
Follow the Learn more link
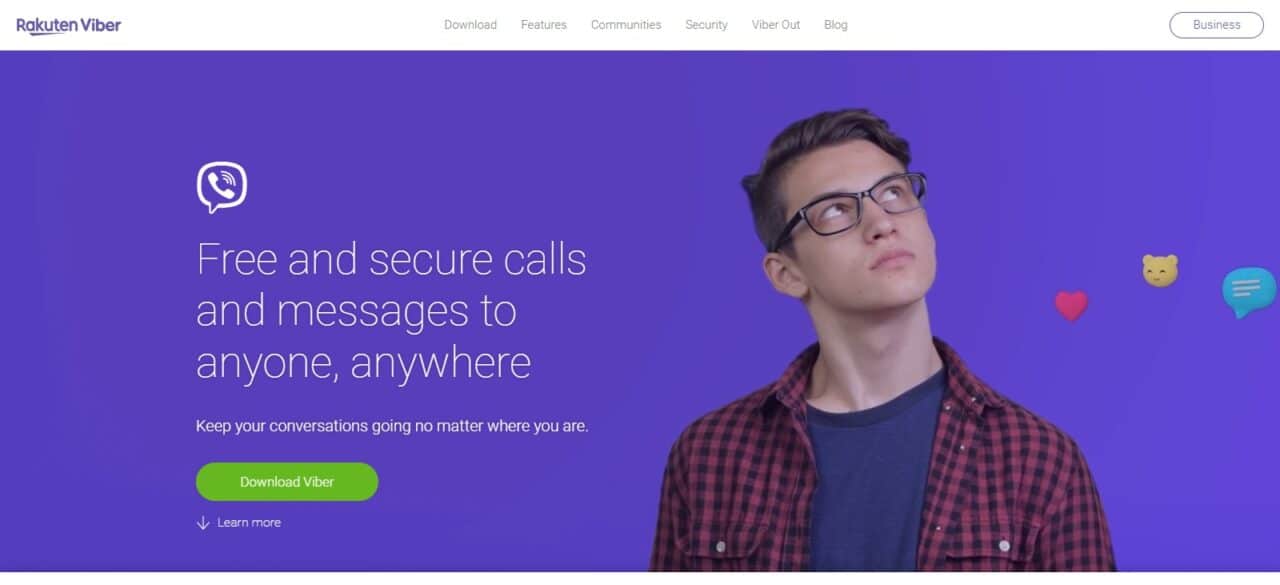pyautogui.click(x=249, y=523)
